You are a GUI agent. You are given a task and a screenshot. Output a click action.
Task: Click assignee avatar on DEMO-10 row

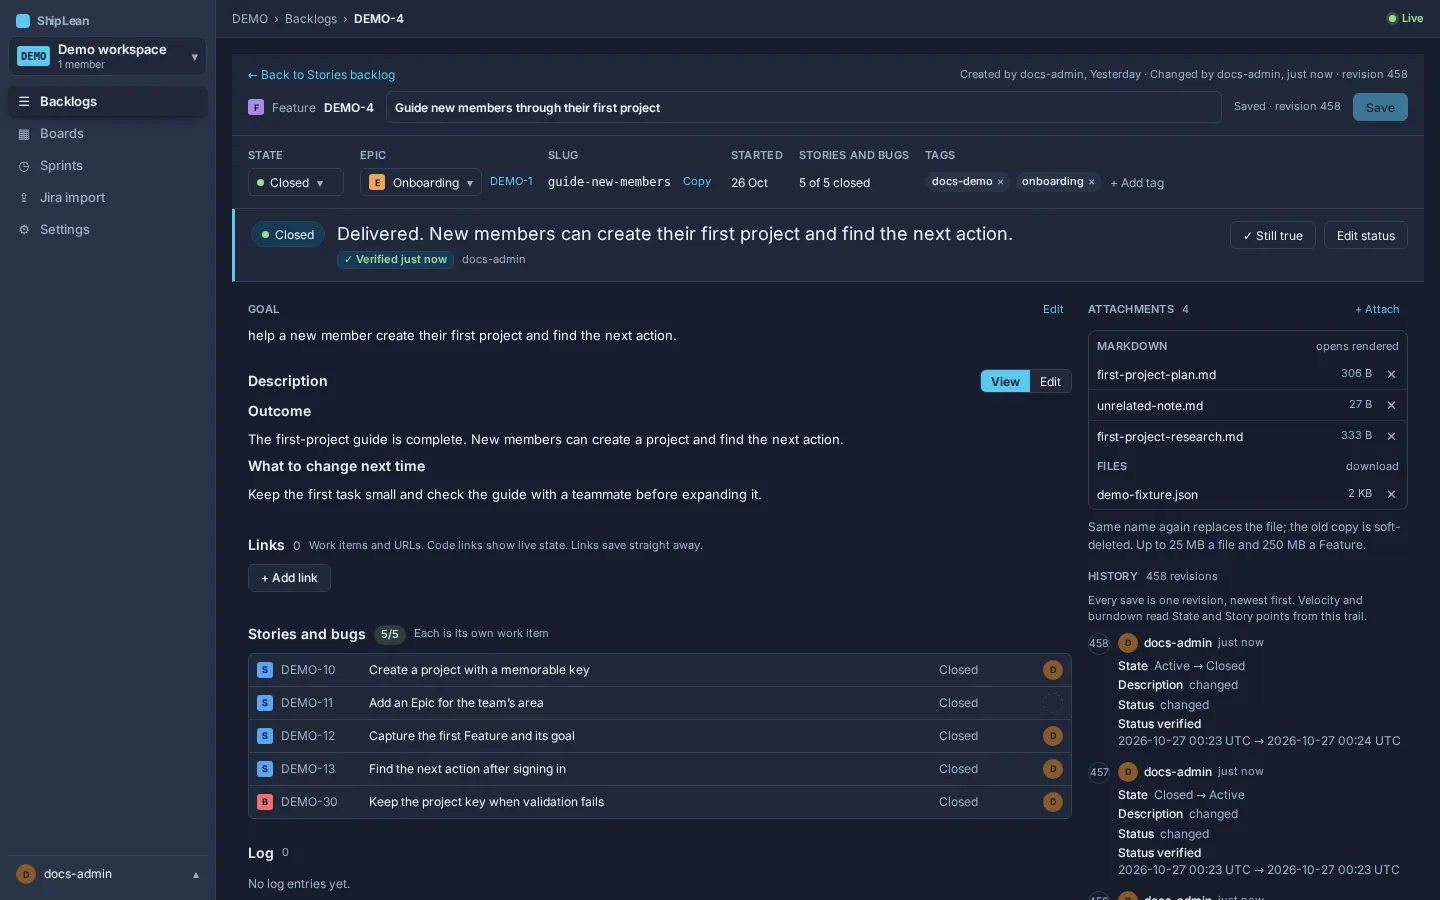(1052, 670)
